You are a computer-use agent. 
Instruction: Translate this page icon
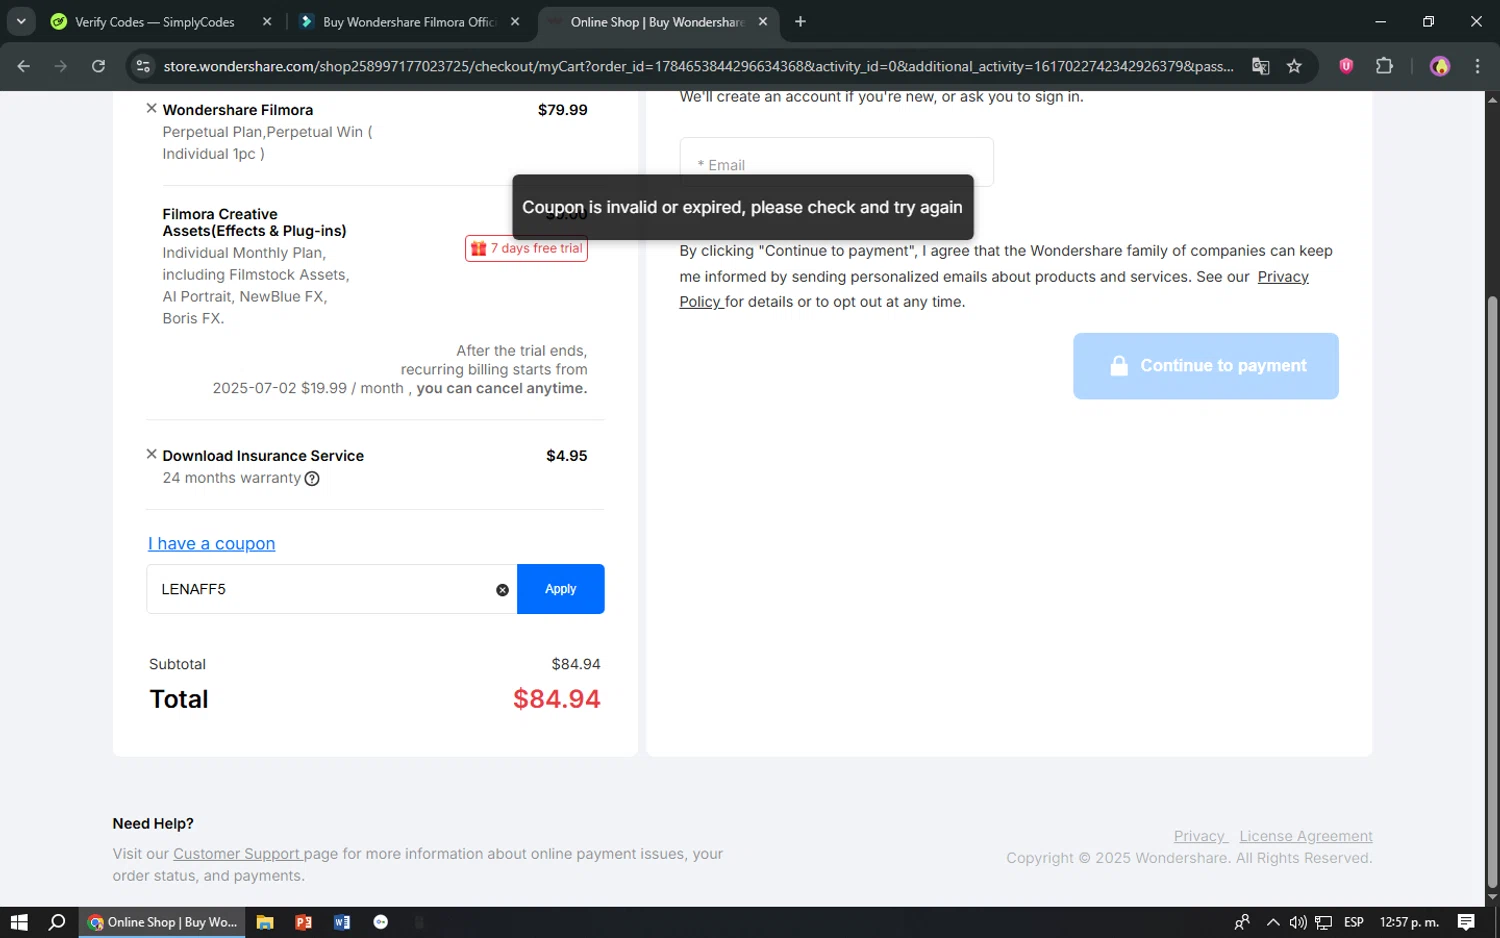click(x=1260, y=66)
